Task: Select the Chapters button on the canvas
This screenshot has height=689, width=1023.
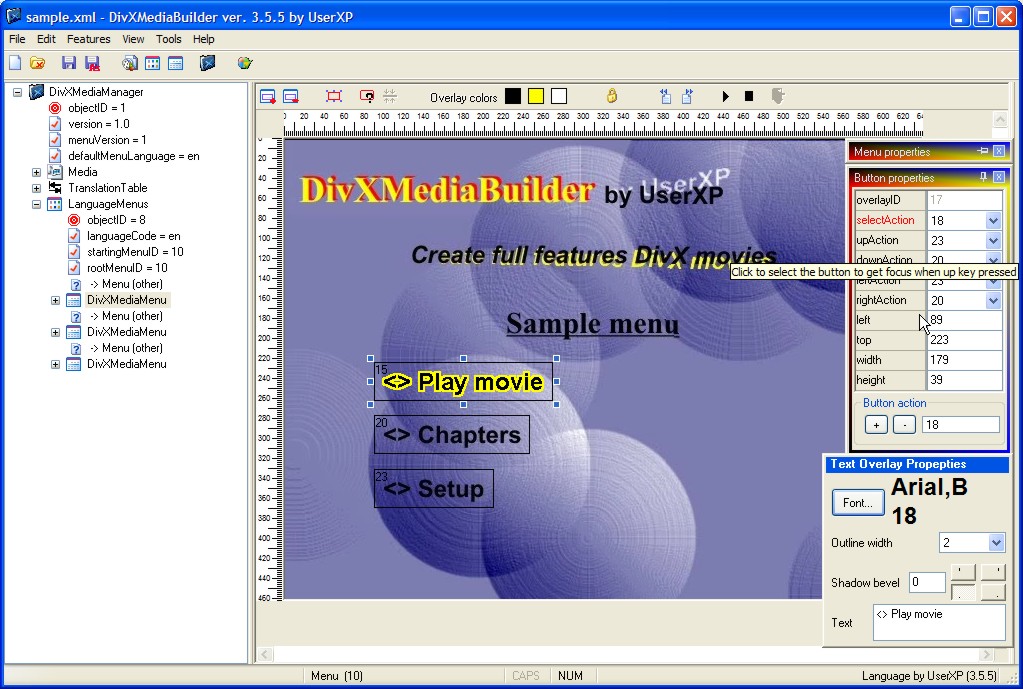Action: [x=451, y=435]
